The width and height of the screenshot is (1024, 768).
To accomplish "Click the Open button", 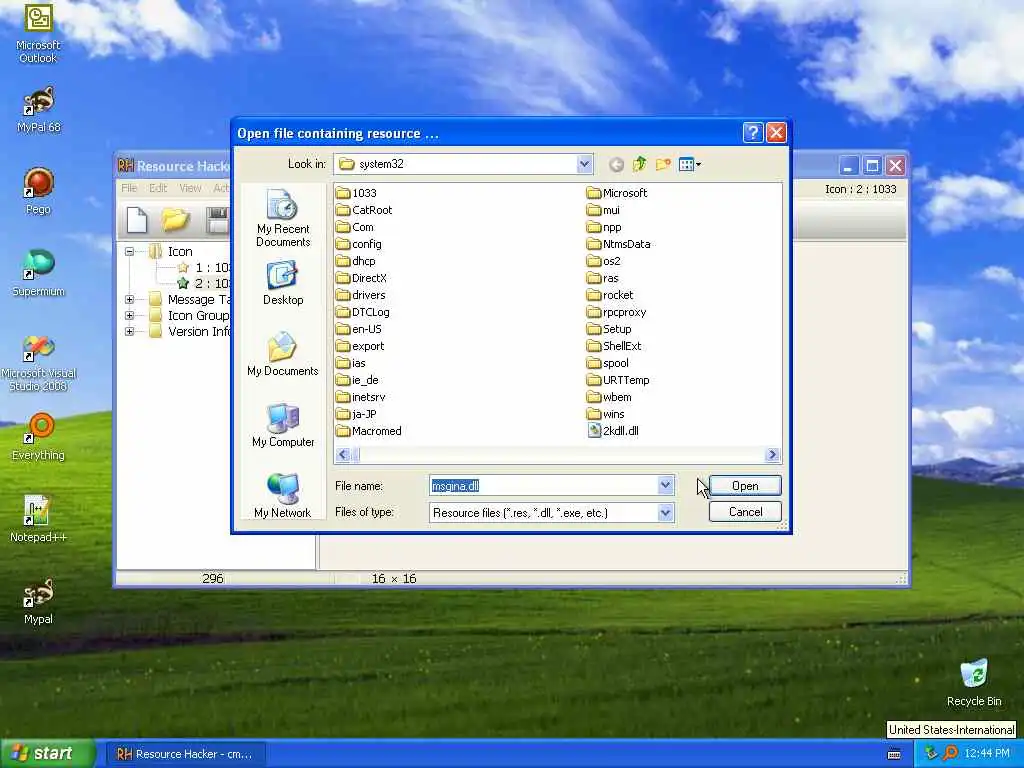I will point(745,486).
